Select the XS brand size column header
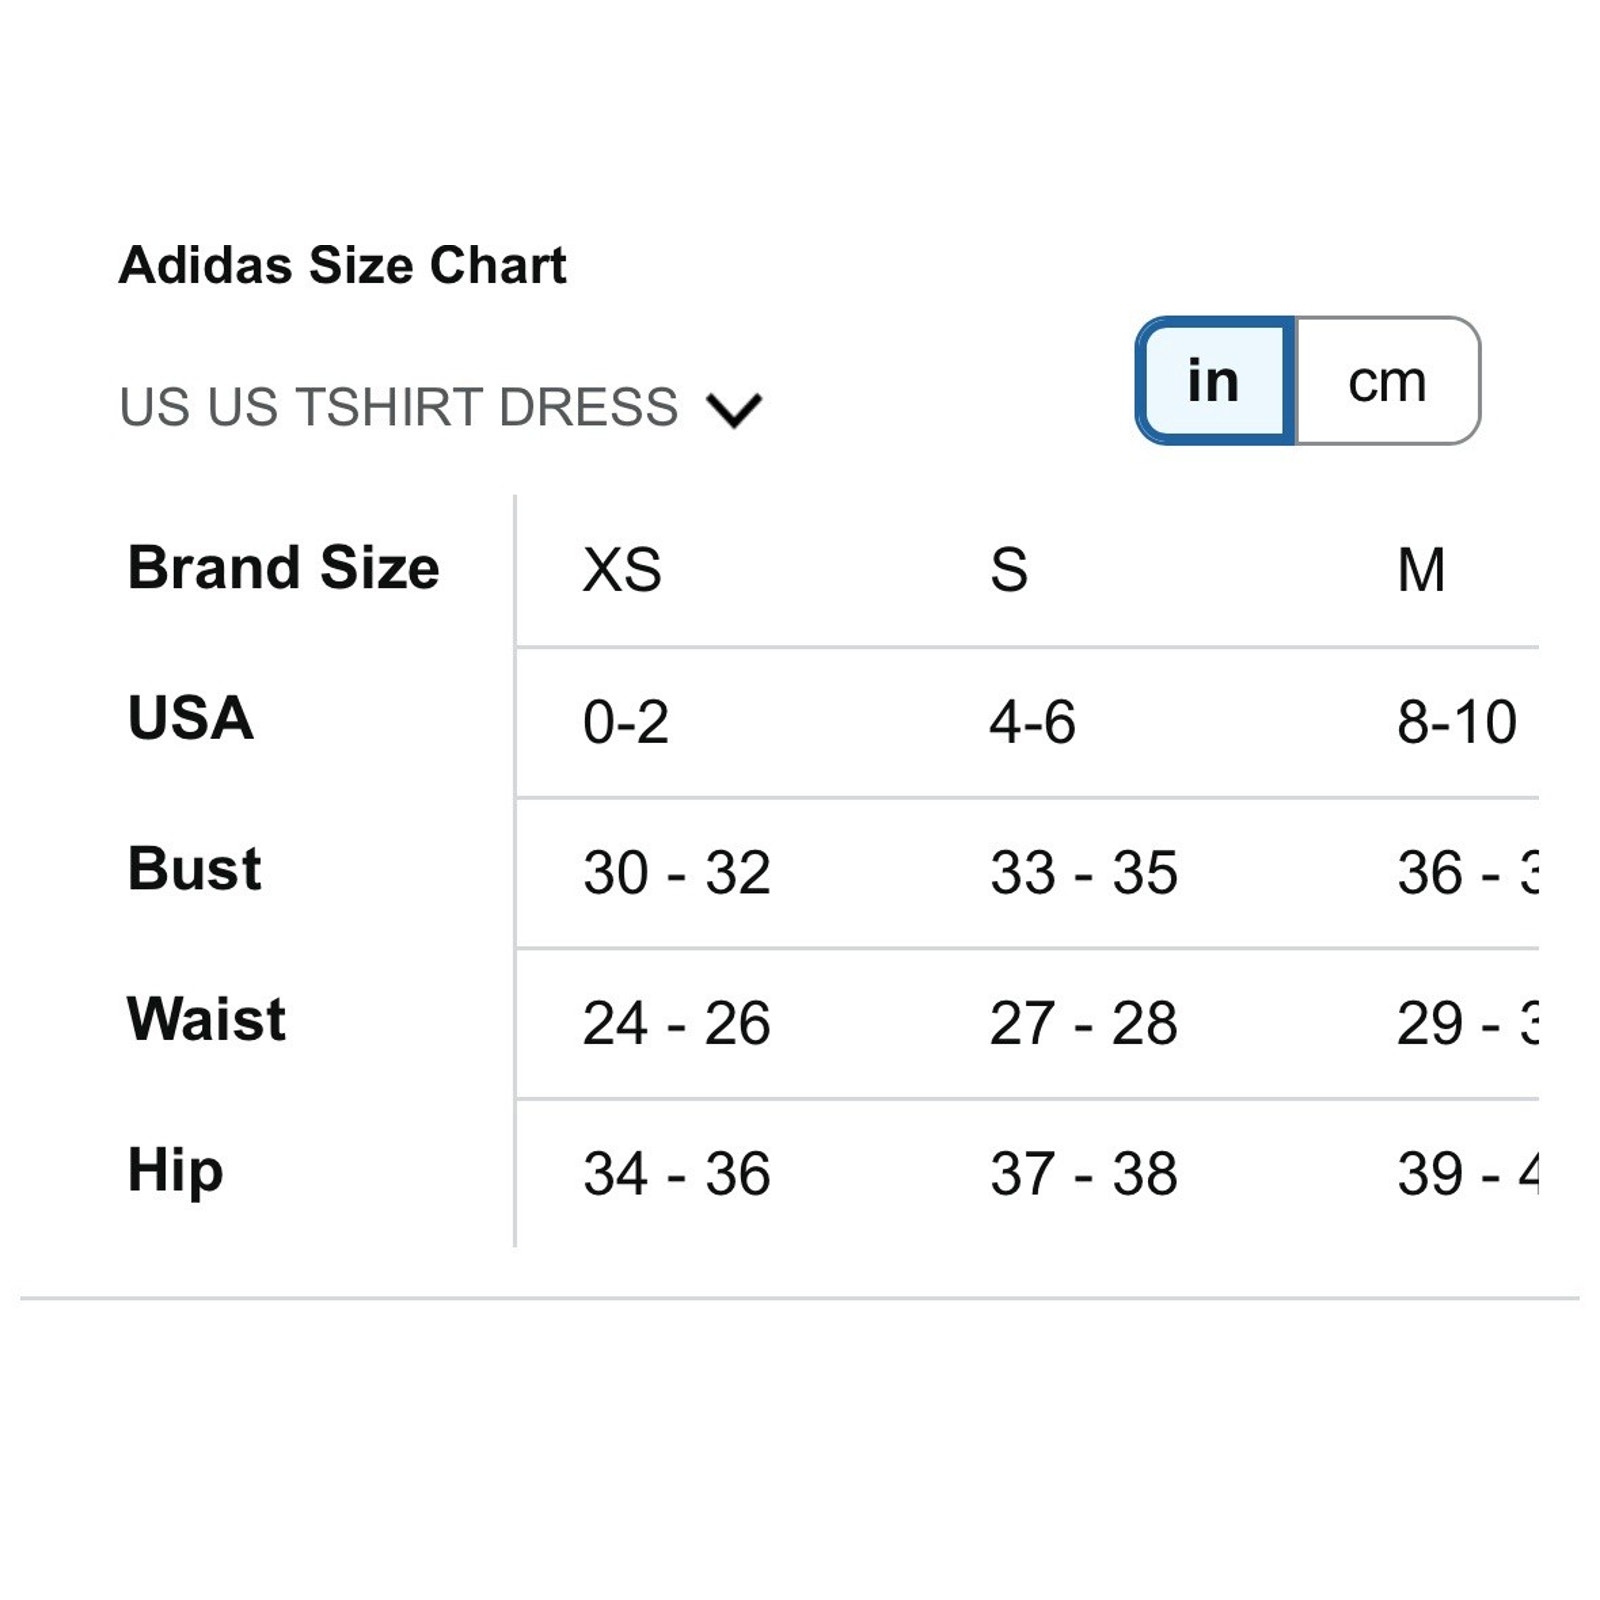The width and height of the screenshot is (1600, 1600). [622, 570]
